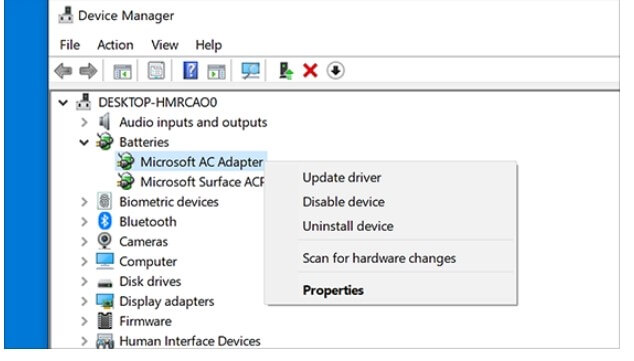Expand the Firmware category chevron

click(x=84, y=321)
